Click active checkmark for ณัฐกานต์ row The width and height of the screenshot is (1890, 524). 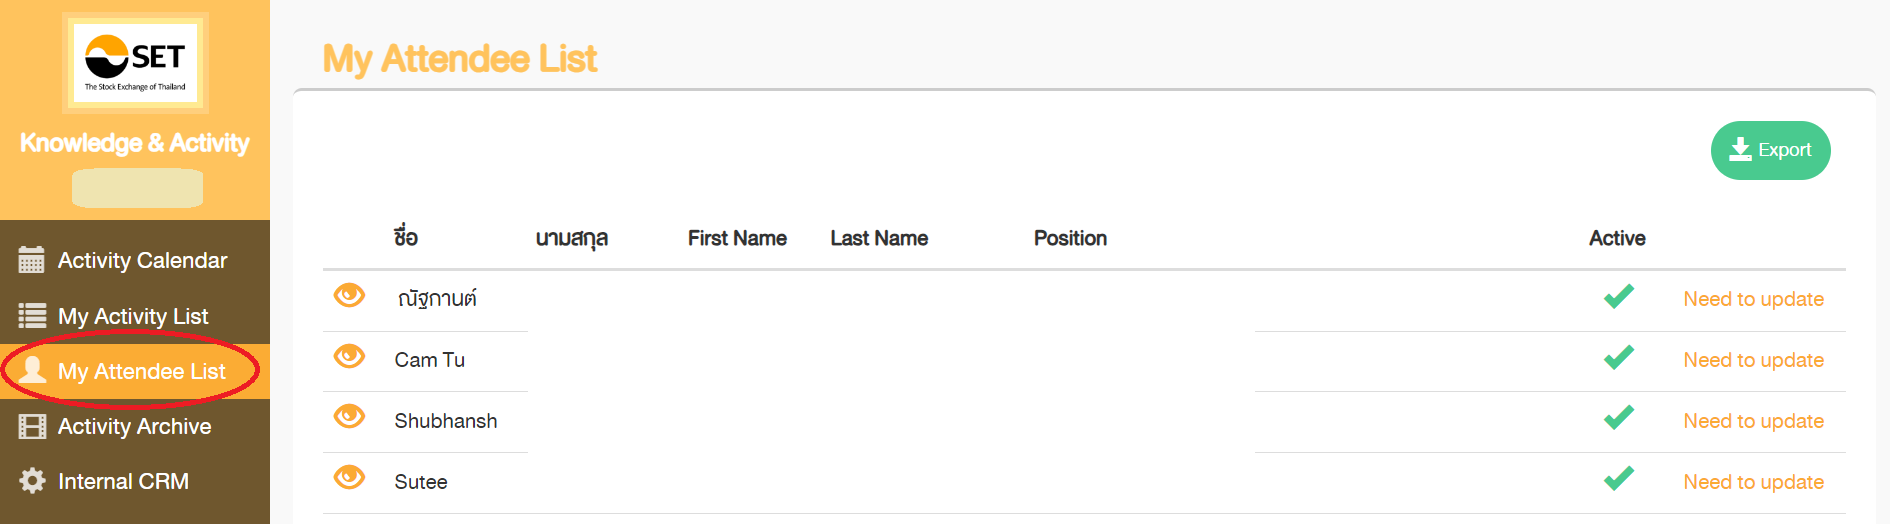click(x=1618, y=296)
